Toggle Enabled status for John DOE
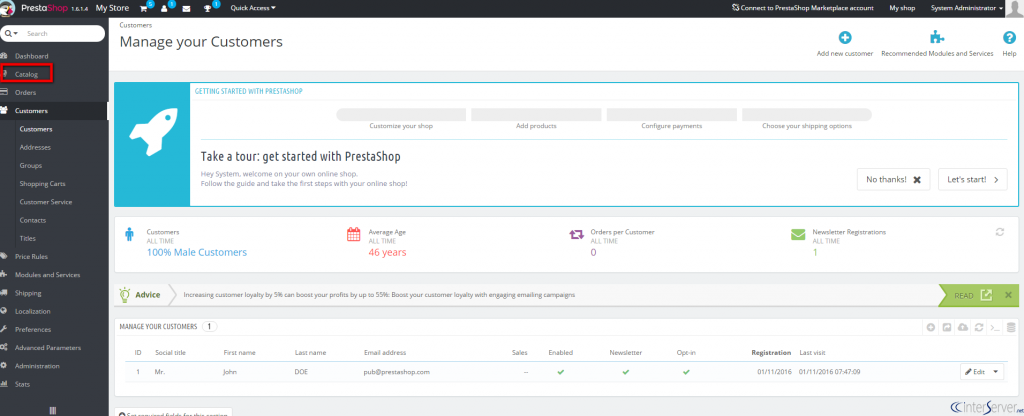Screen dimensions: 1024x416 (x=560, y=372)
